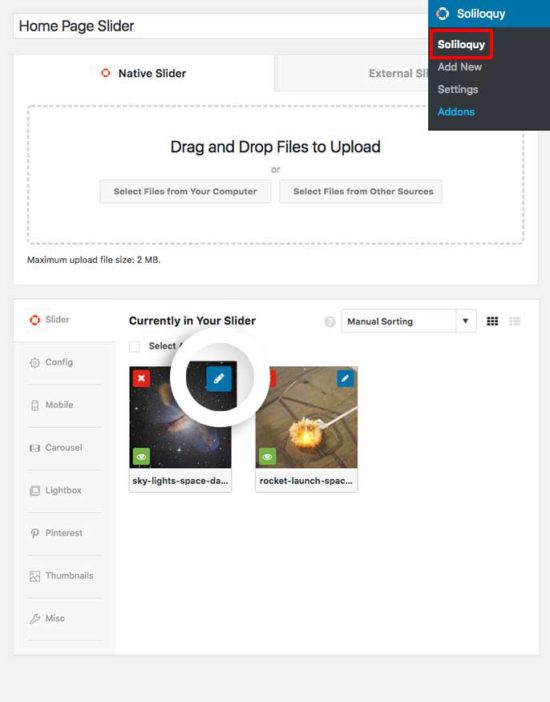Open the Manual Sorting dropdown
The image size is (550, 702).
(408, 321)
